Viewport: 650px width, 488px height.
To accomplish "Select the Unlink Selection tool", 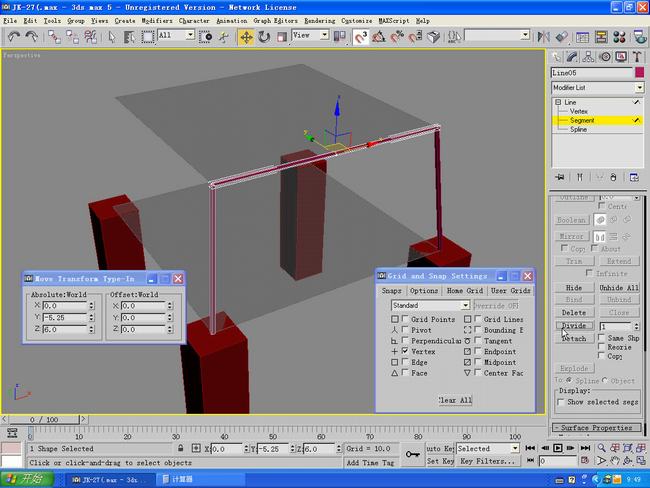I will click(x=72, y=37).
